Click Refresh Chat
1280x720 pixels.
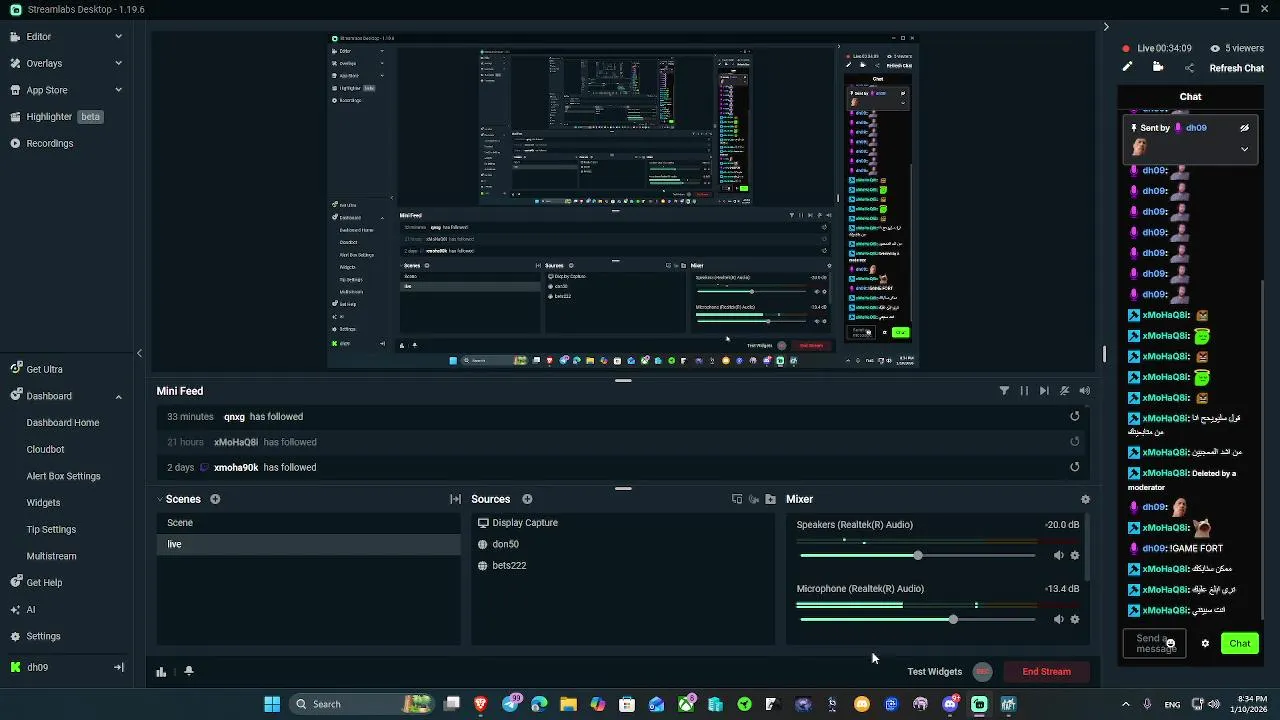point(1237,68)
